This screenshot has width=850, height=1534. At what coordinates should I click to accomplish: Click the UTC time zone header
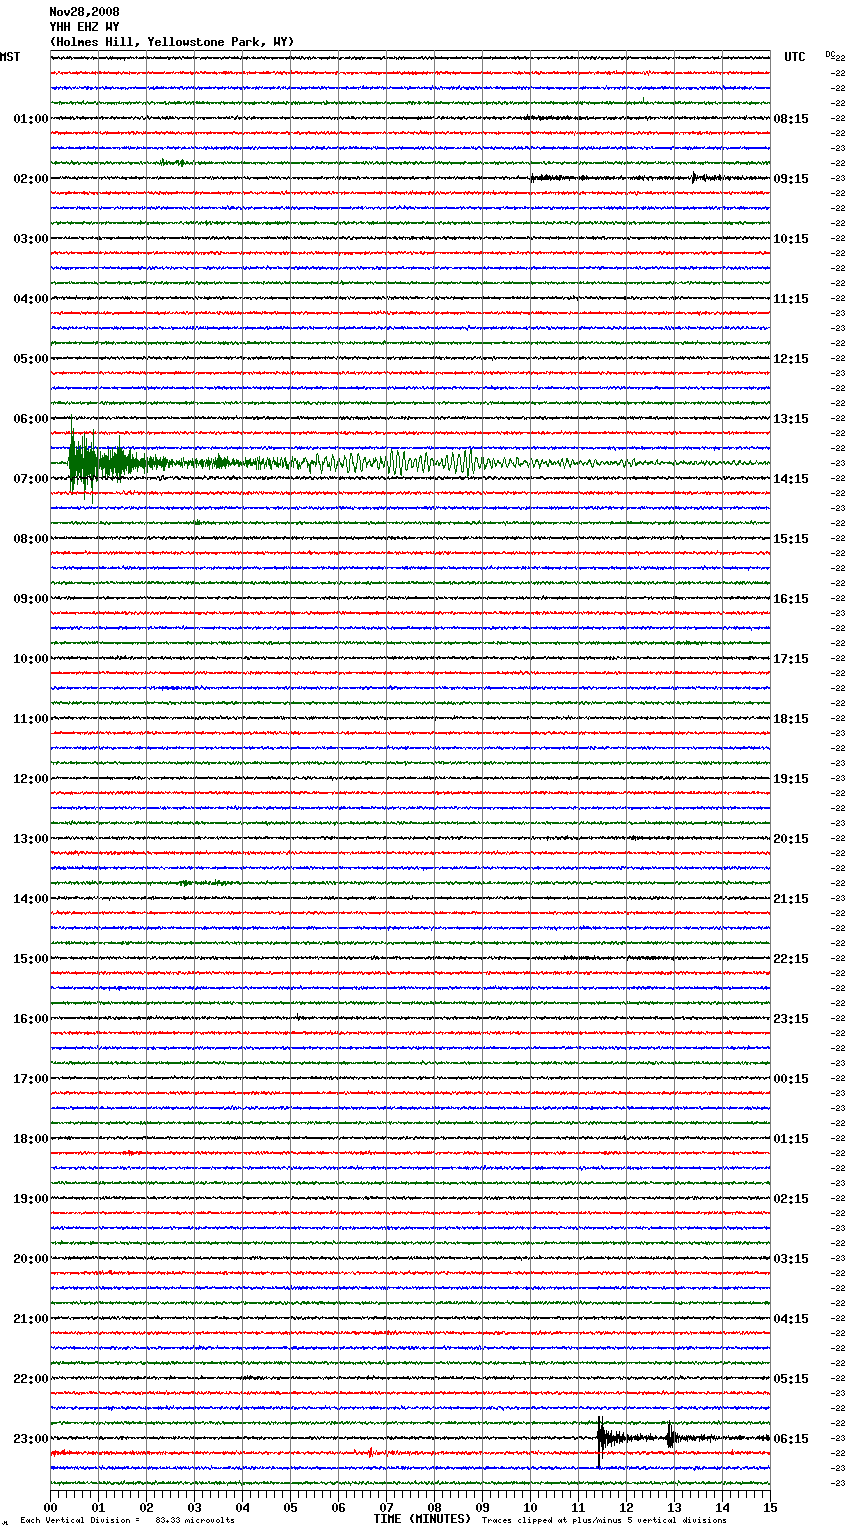tap(795, 57)
